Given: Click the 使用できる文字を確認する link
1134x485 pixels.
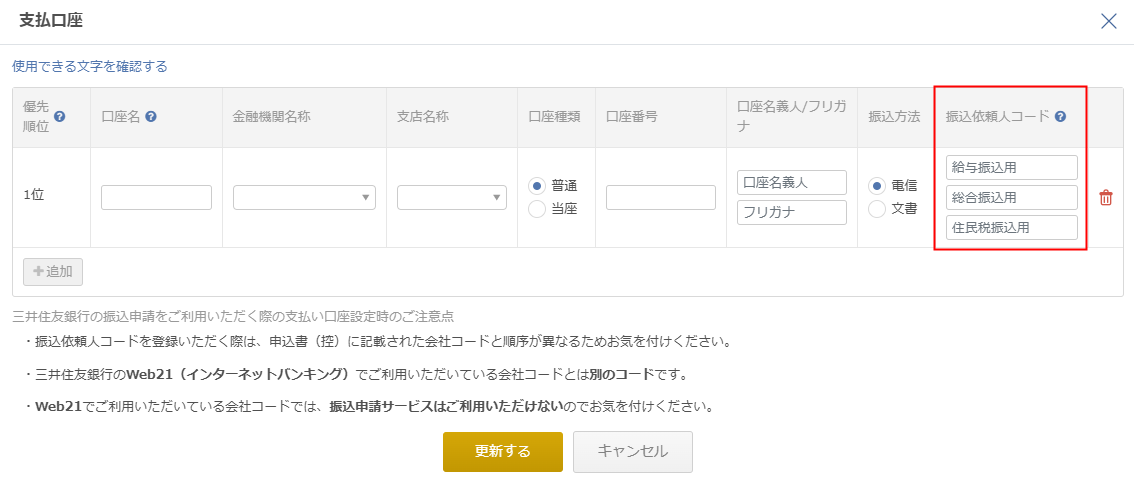Looking at the screenshot, I should click(90, 66).
